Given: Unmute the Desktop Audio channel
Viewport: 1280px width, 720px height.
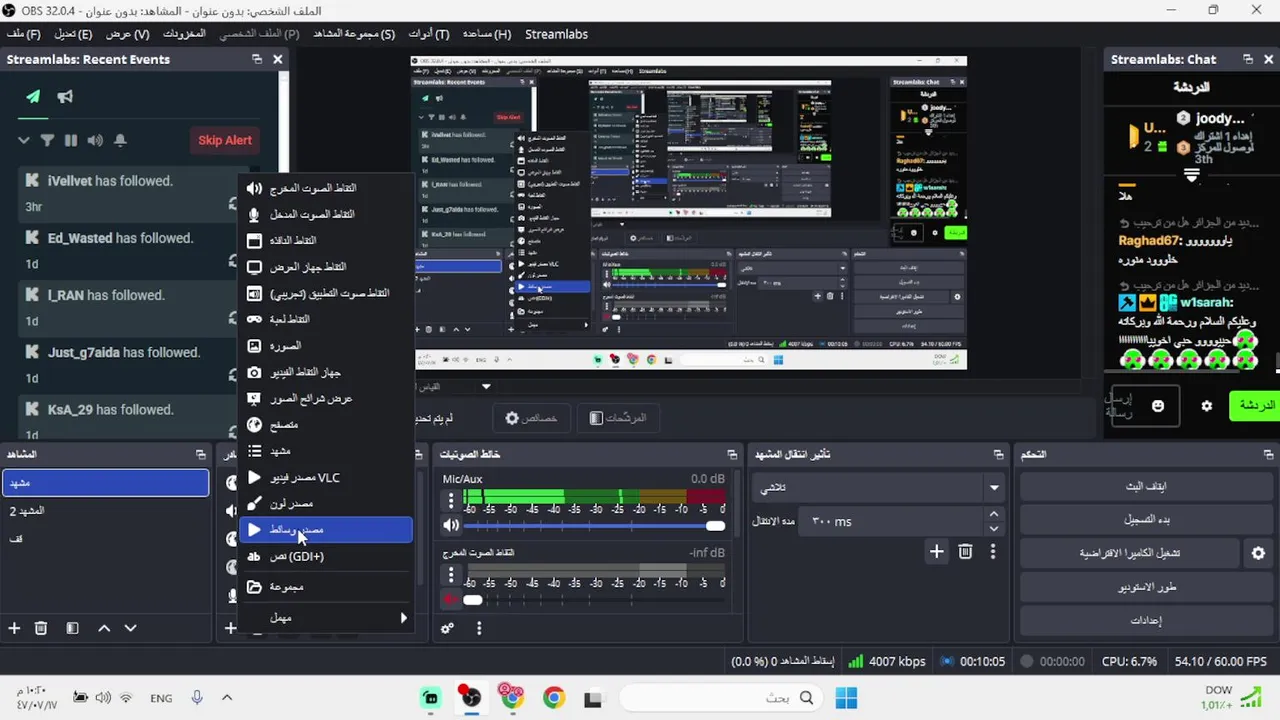Looking at the screenshot, I should (x=452, y=599).
